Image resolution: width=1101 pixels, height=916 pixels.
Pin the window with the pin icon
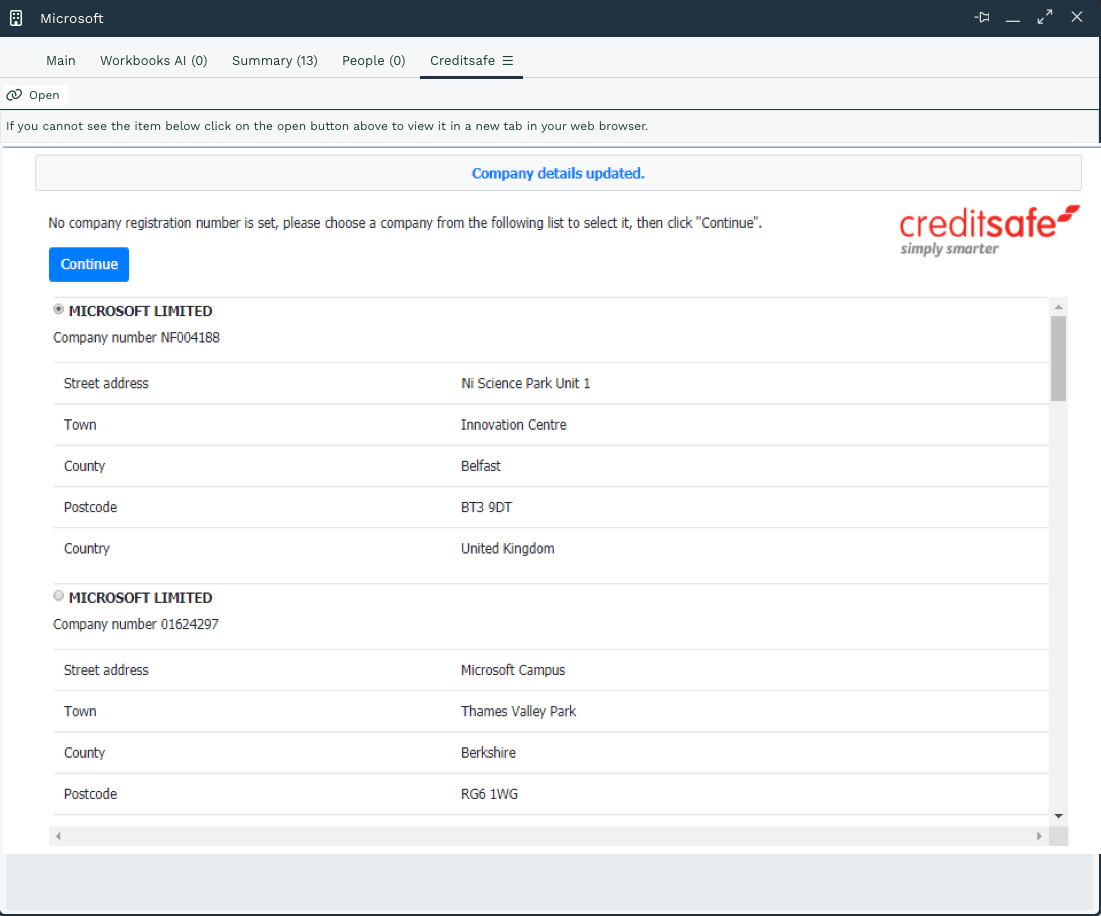click(982, 18)
